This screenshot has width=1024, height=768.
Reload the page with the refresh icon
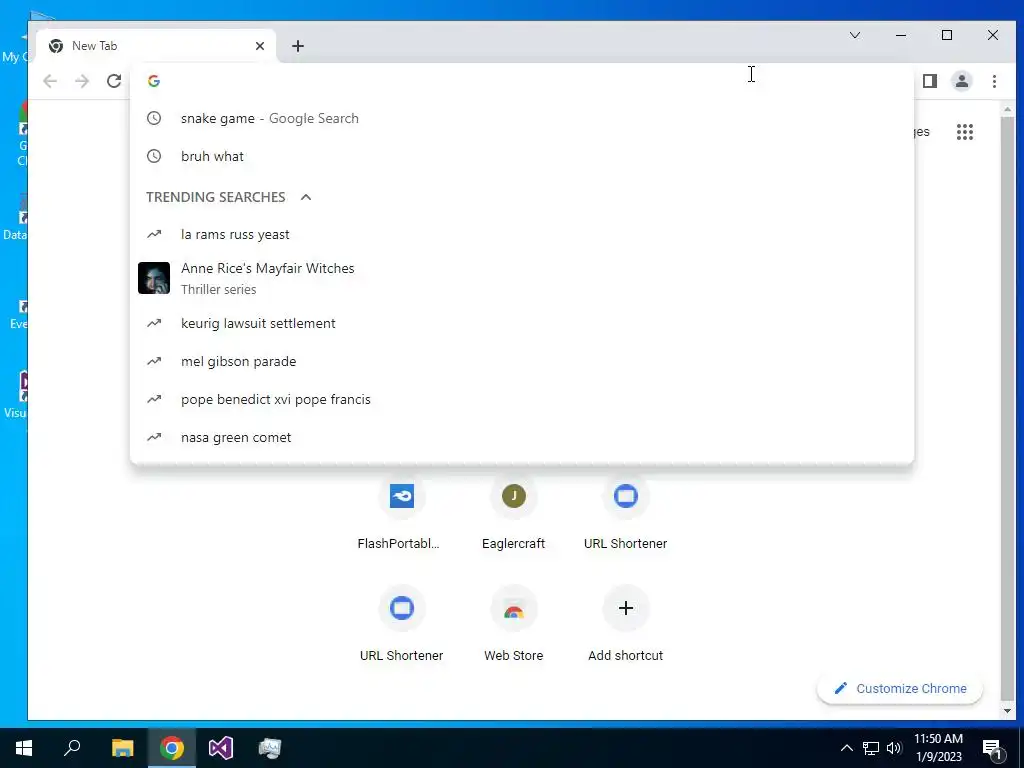tap(114, 81)
